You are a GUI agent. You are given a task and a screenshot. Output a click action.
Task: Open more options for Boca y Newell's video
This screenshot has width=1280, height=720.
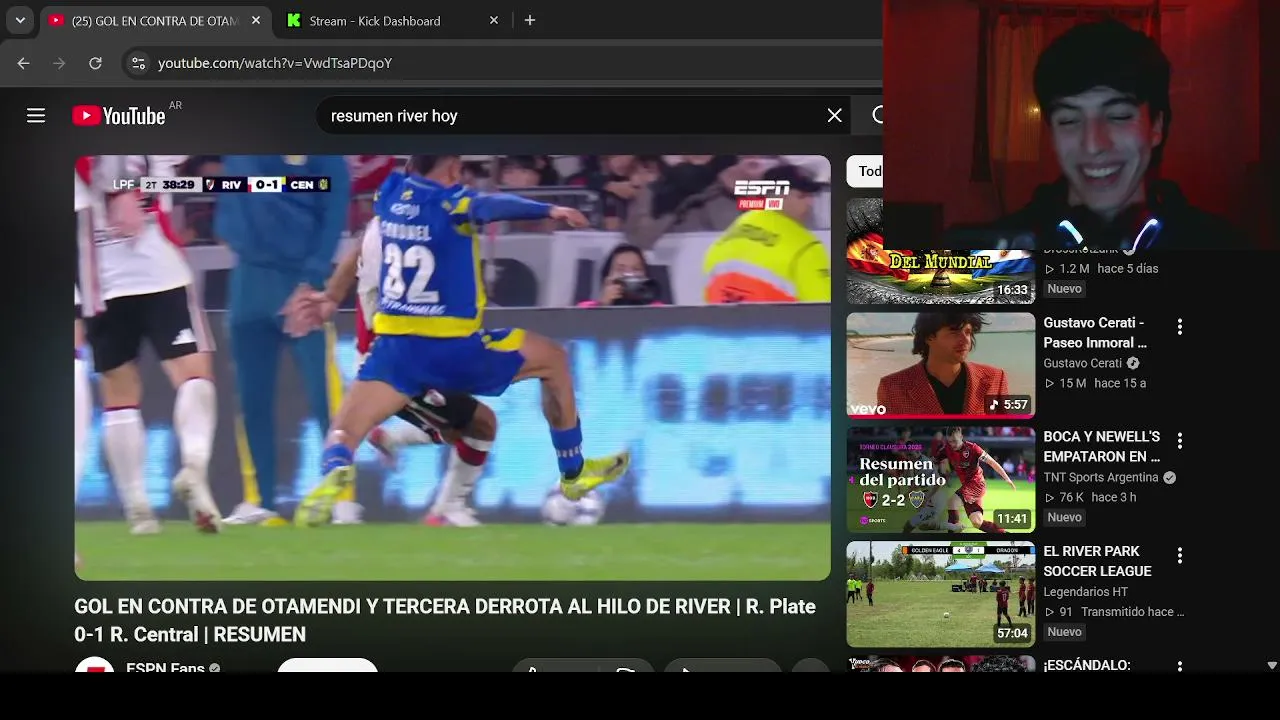[1180, 441]
